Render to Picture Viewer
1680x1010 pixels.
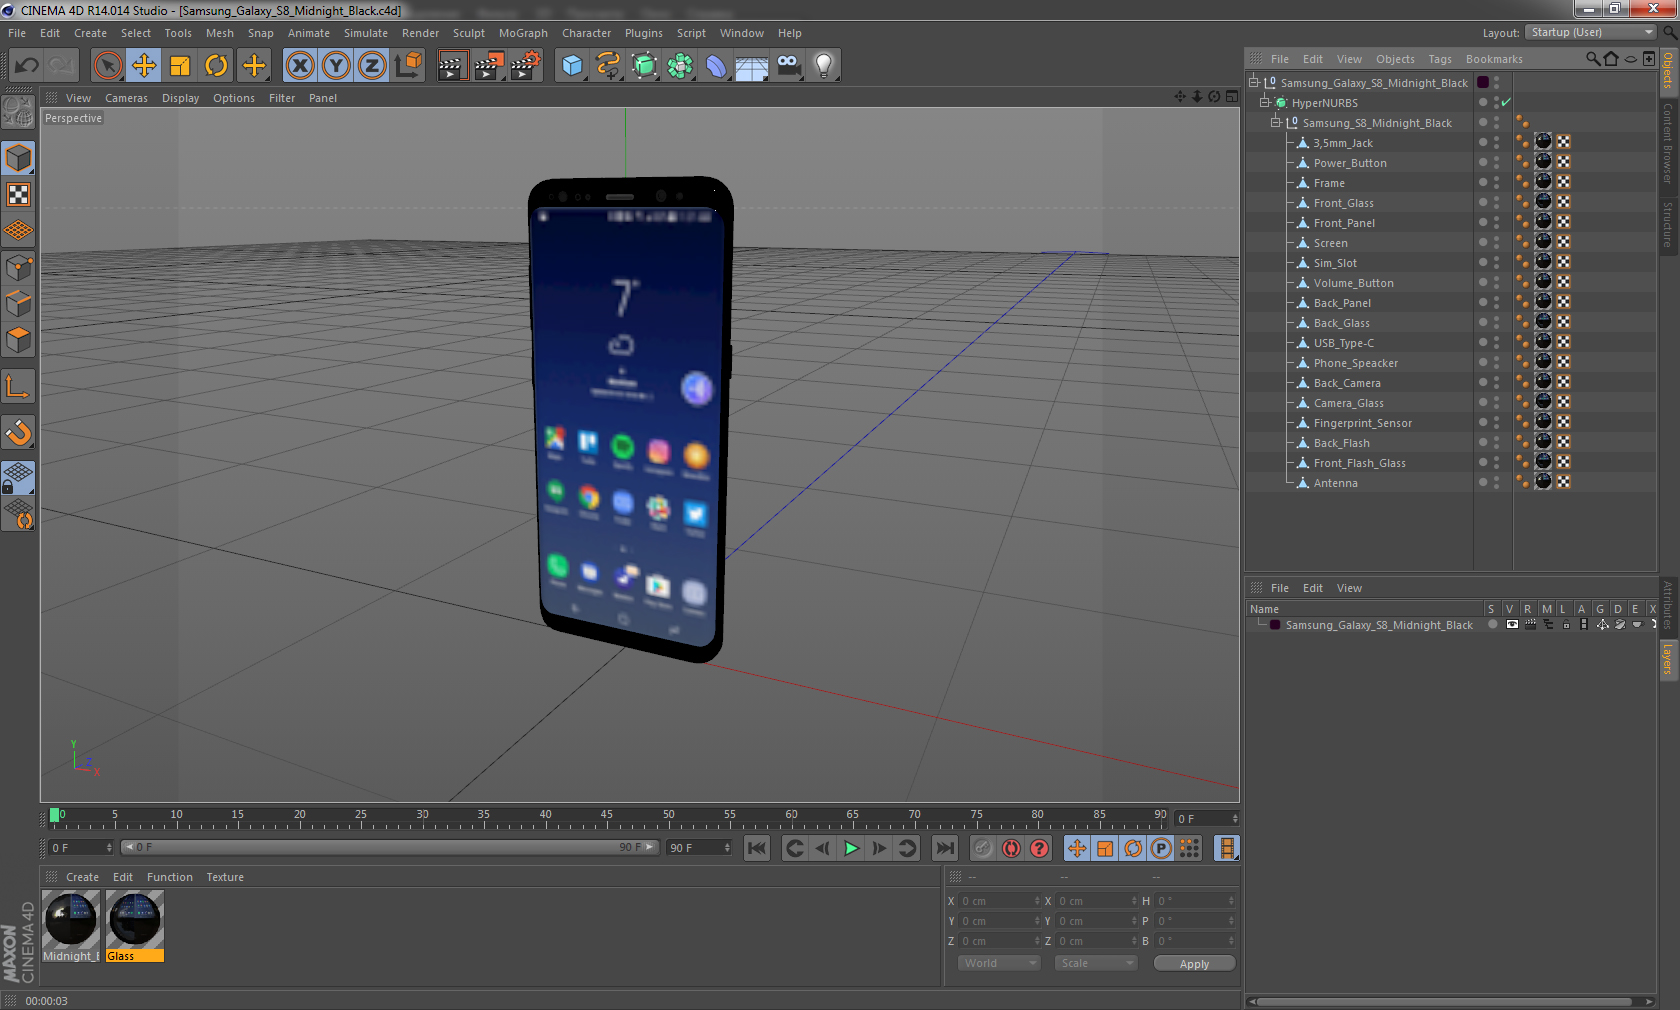point(489,66)
